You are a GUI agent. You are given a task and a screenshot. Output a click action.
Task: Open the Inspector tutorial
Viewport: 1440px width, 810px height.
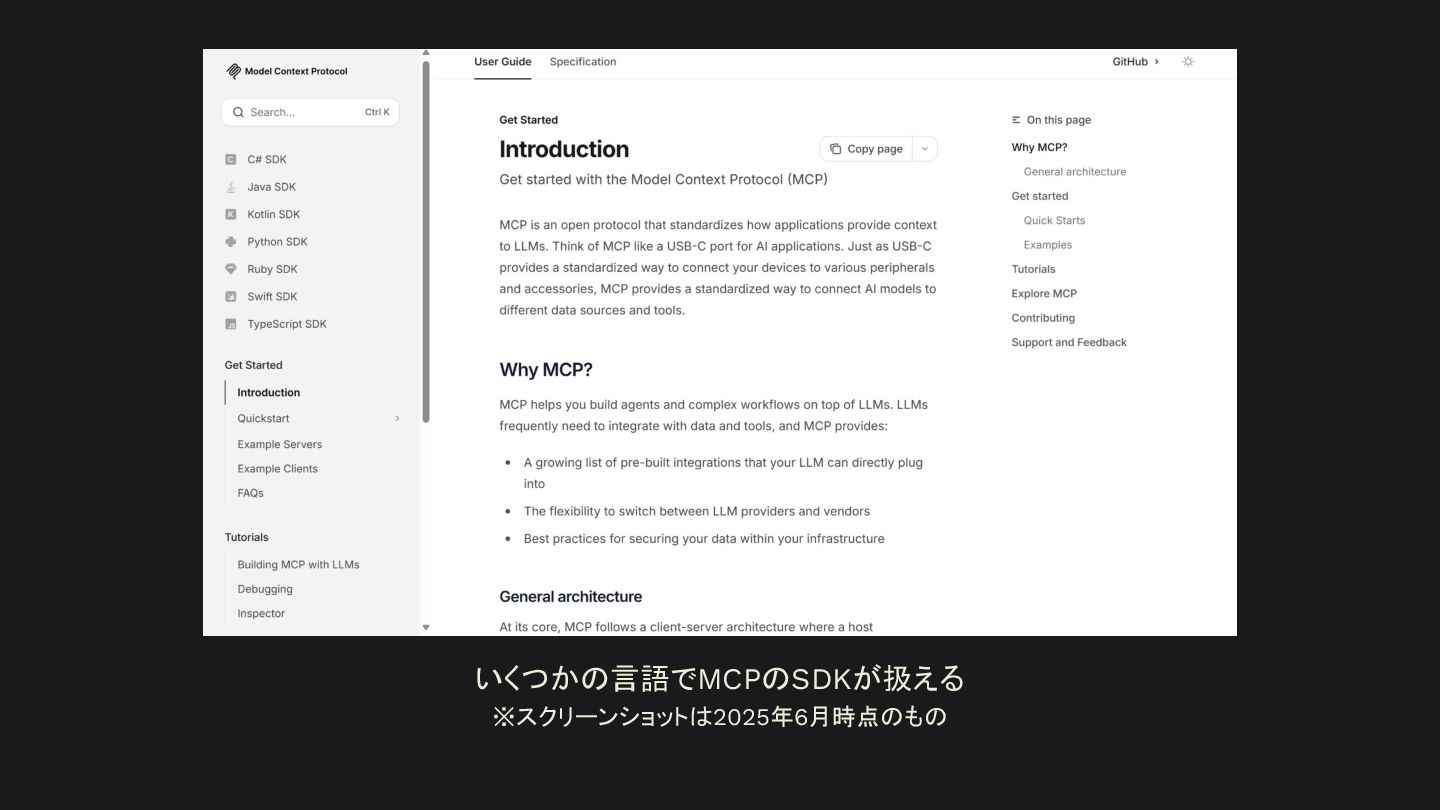click(x=261, y=614)
